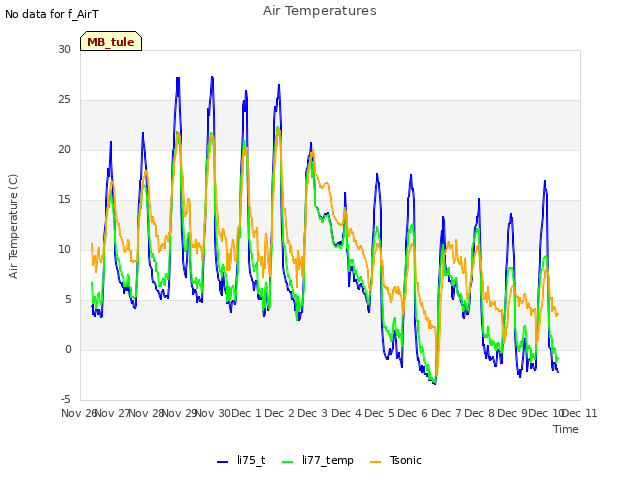Click the Nov 26 x-axis label
Viewport: 640px width, 480px height.
(x=79, y=413)
